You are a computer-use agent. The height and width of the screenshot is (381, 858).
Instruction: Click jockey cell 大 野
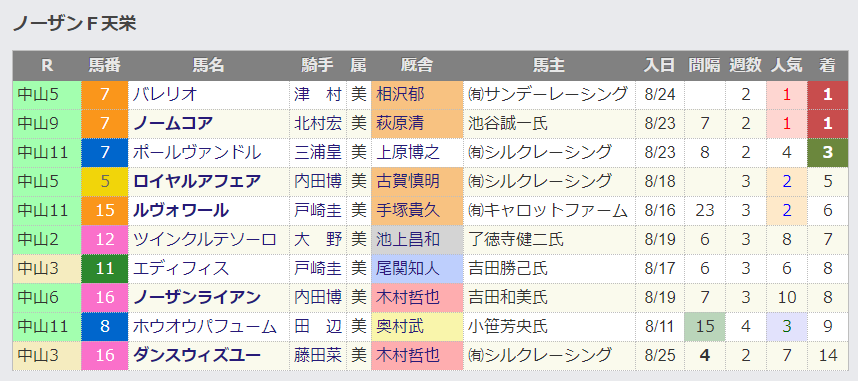click(317, 239)
